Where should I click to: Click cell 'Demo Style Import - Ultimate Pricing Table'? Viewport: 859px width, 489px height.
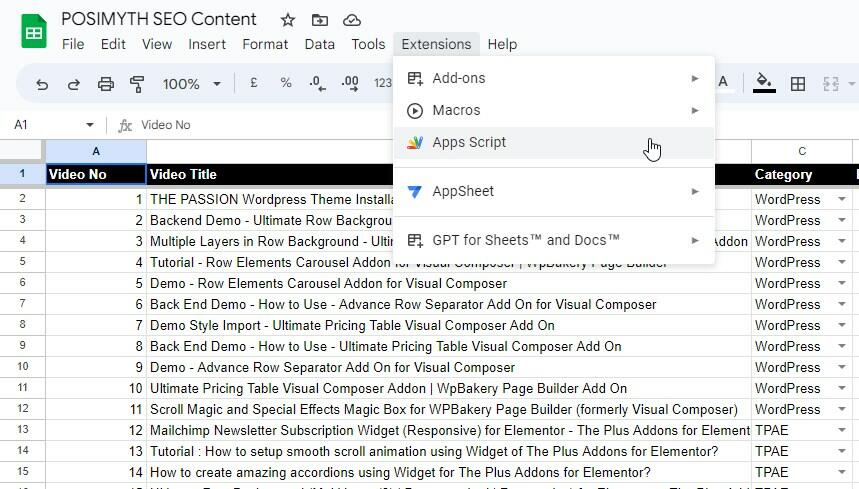(449, 325)
